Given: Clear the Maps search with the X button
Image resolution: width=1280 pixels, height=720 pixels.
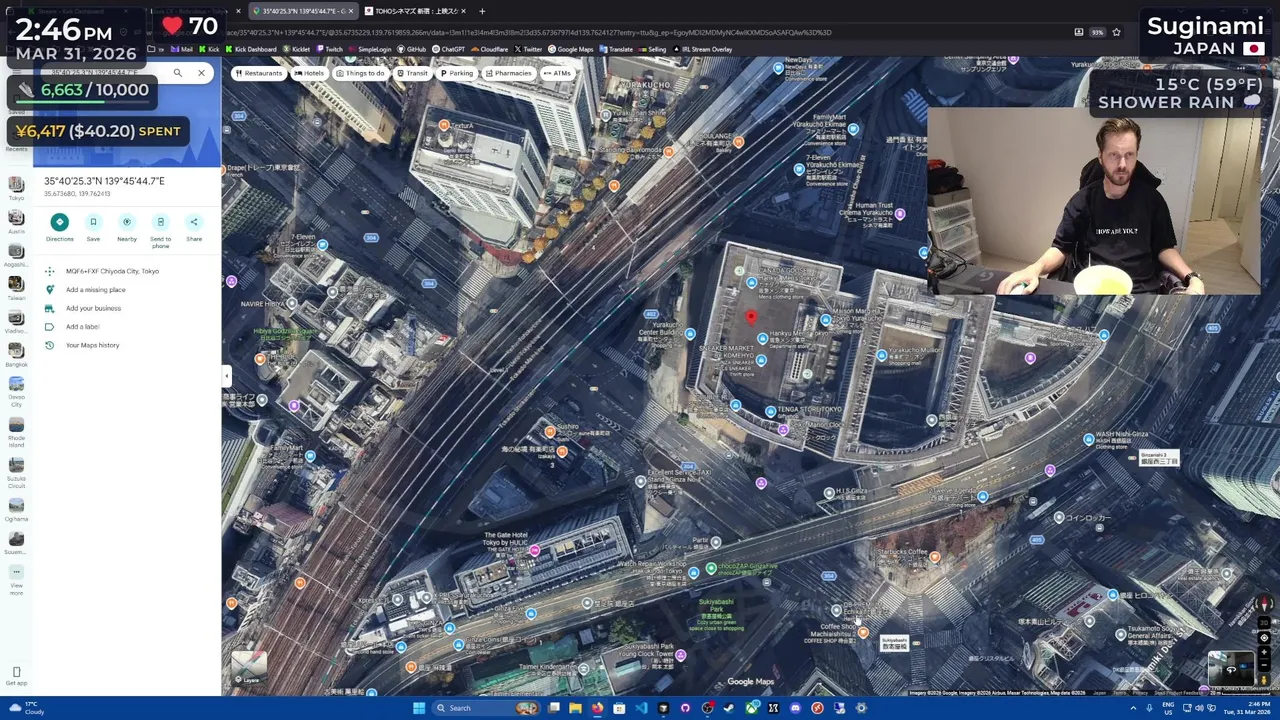Looking at the screenshot, I should (x=201, y=73).
